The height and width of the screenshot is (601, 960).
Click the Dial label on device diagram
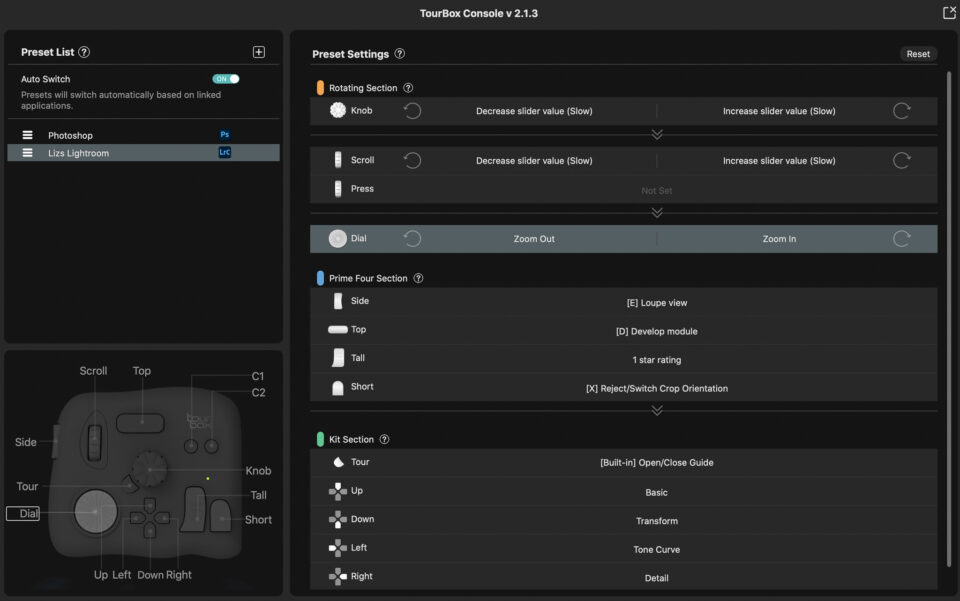pyautogui.click(x=24, y=513)
